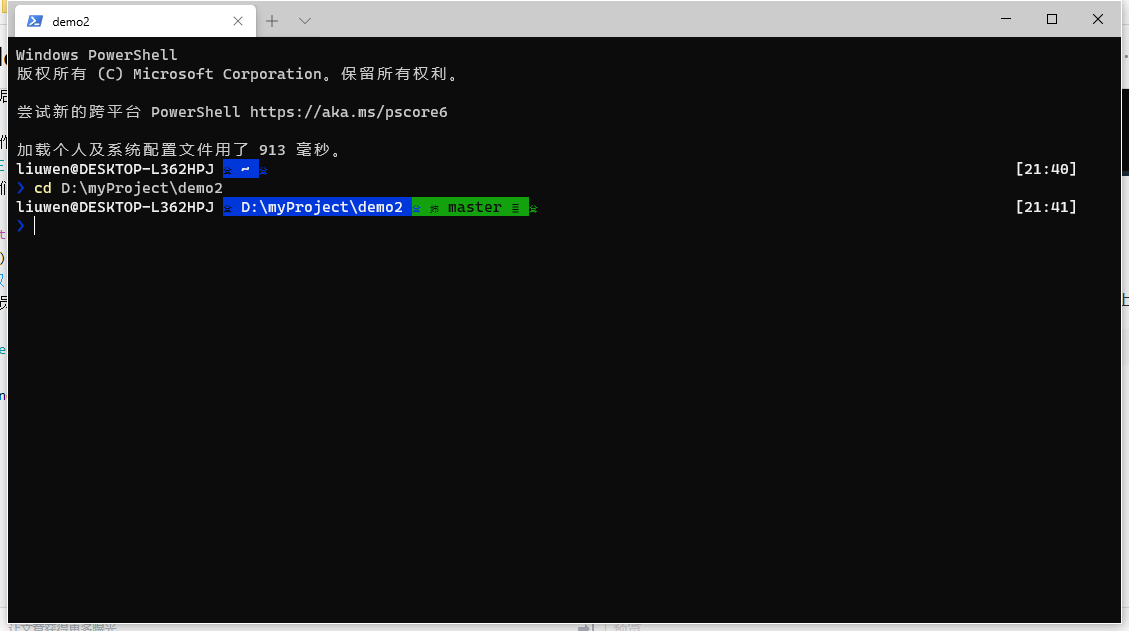Viewport: 1129px width, 631px height.
Task: Close the Windows Terminal window
Action: click(x=1097, y=19)
